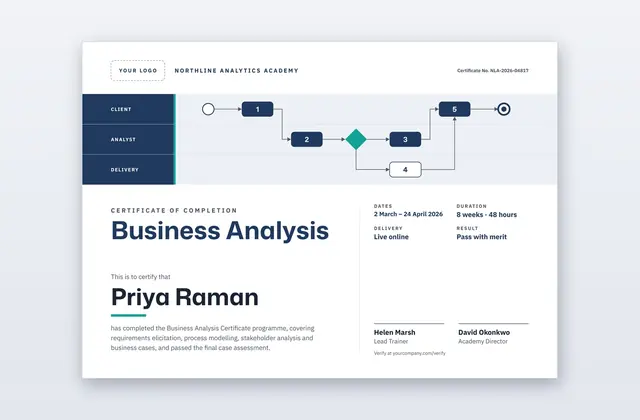Click flowchart node 2
The image size is (640, 420).
pos(307,140)
